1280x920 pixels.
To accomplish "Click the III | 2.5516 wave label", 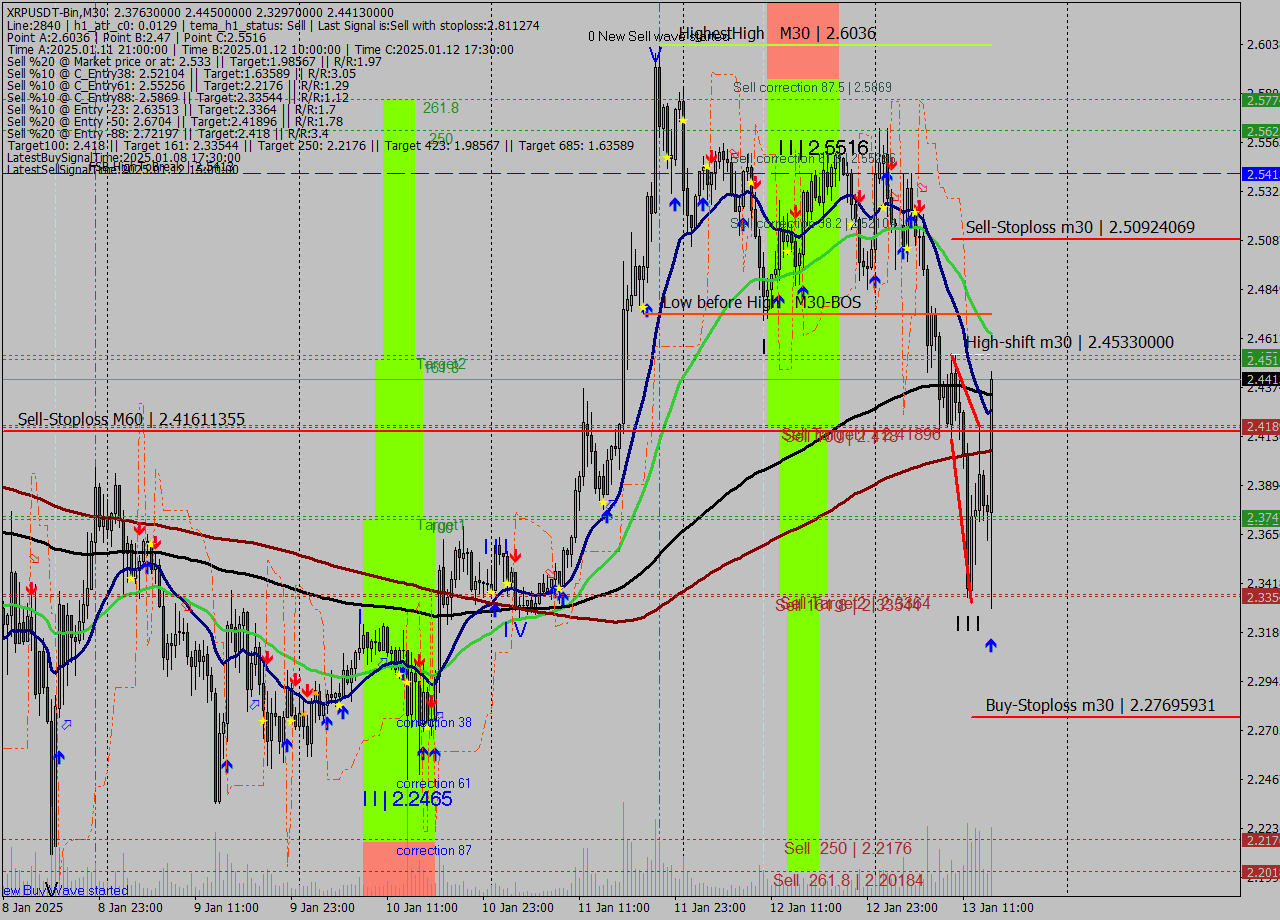I will click(x=823, y=148).
